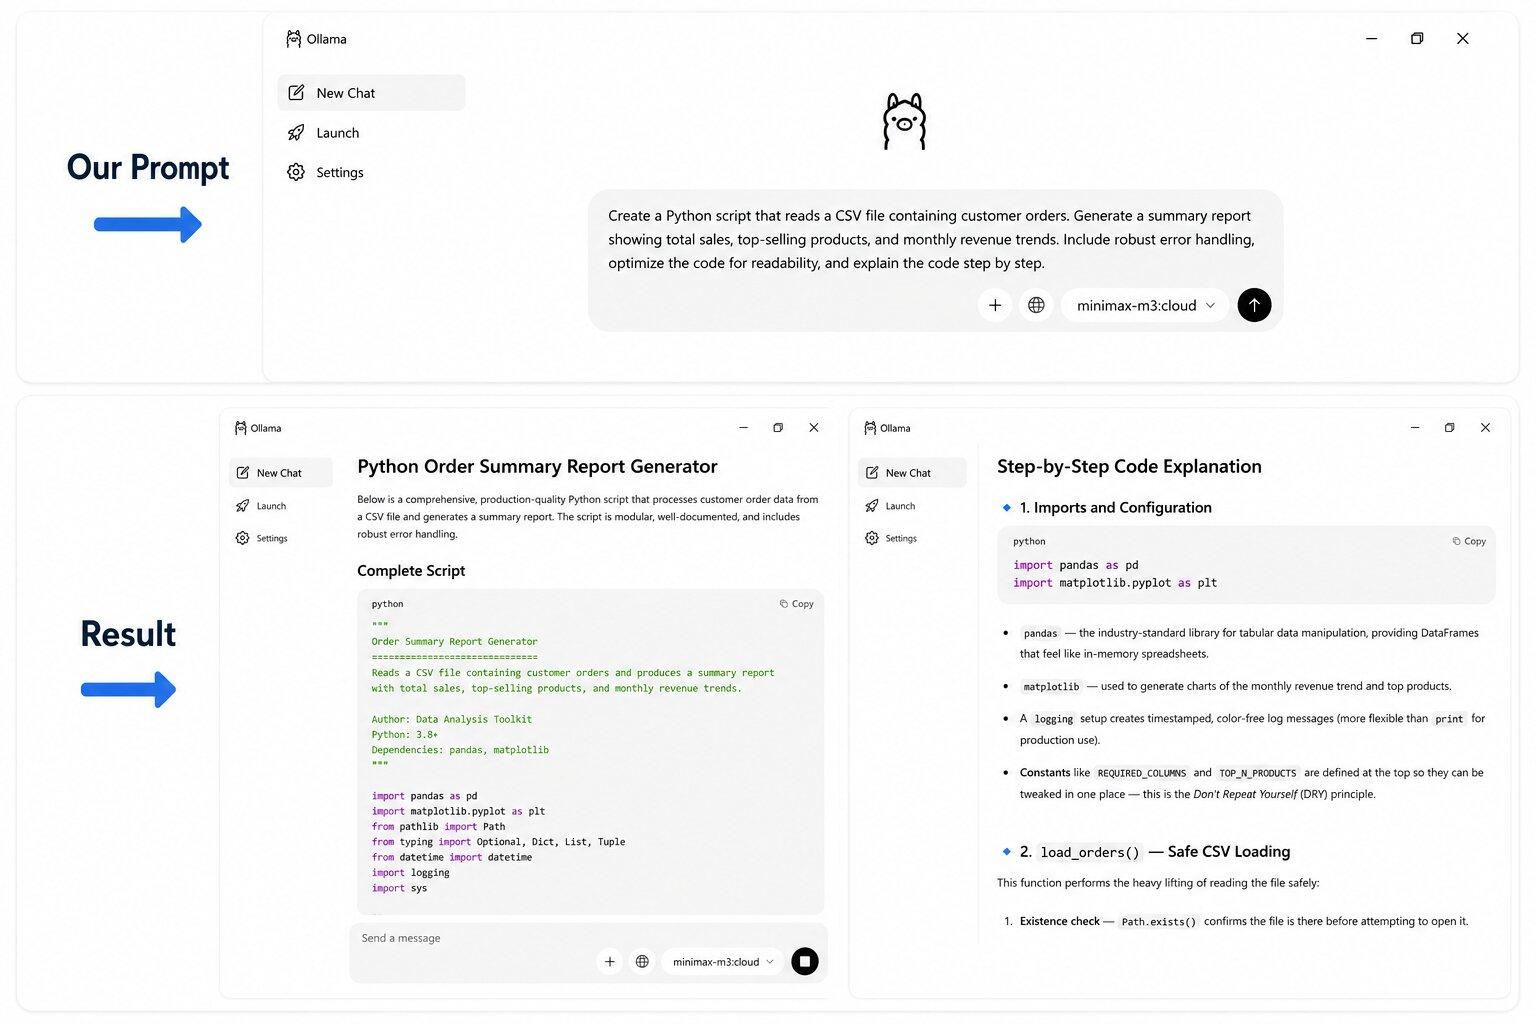
Task: Click the gear icon in bottom-right window sidebar
Action: (x=872, y=538)
